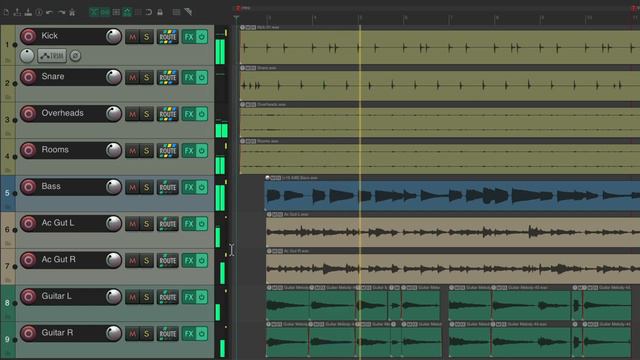Toggle the snap magnet toolbar icon
The width and height of the screenshot is (640, 360).
[149, 12]
